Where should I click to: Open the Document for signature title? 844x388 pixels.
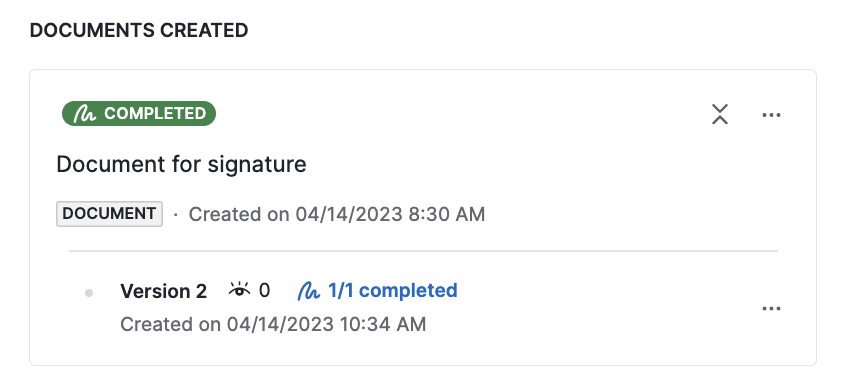pos(181,164)
